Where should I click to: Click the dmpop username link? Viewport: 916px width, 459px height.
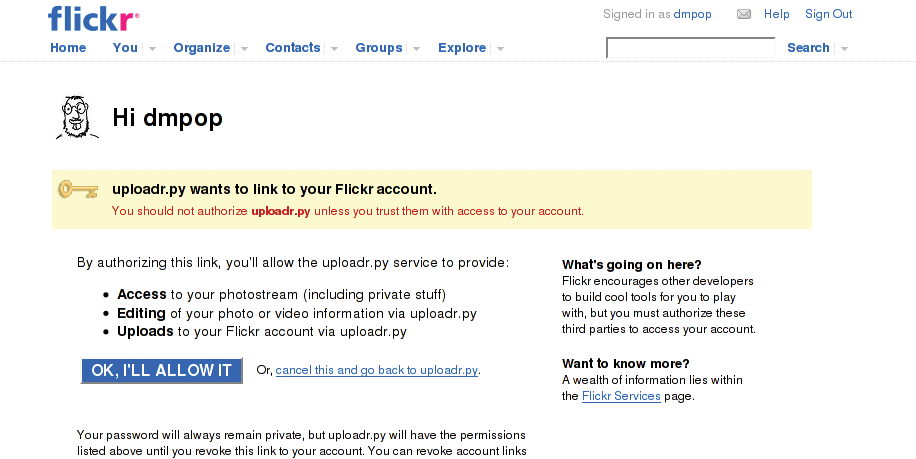pos(692,15)
